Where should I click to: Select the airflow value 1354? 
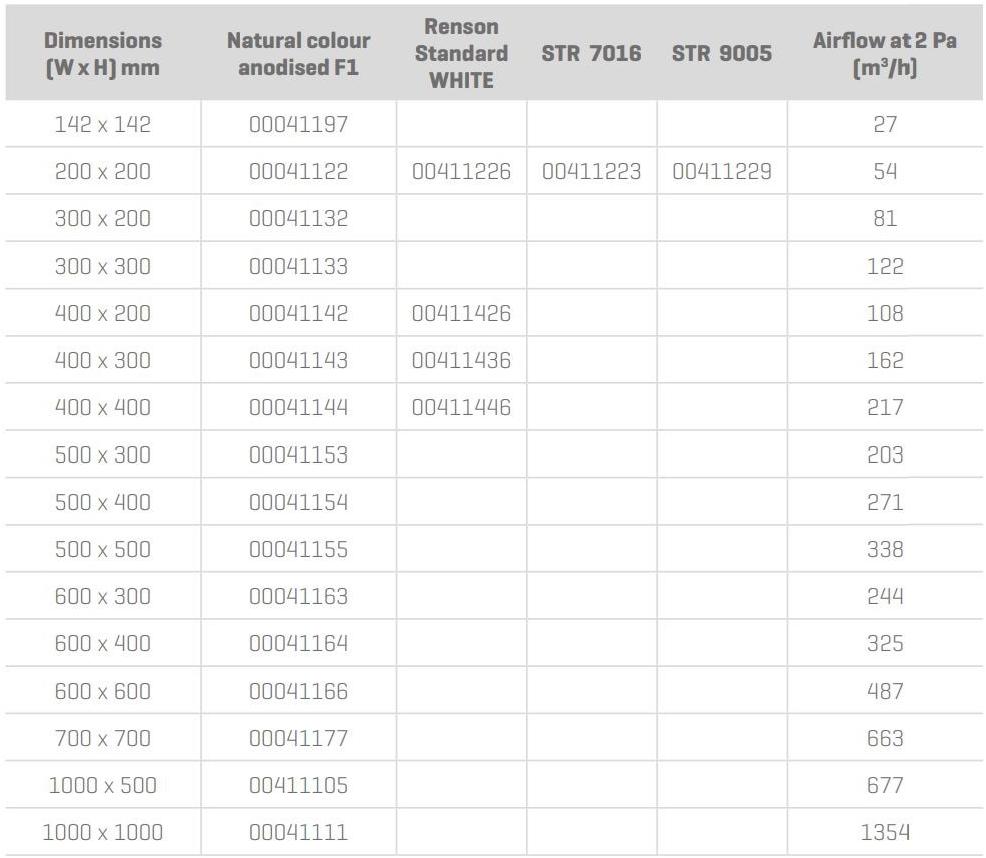(x=885, y=832)
